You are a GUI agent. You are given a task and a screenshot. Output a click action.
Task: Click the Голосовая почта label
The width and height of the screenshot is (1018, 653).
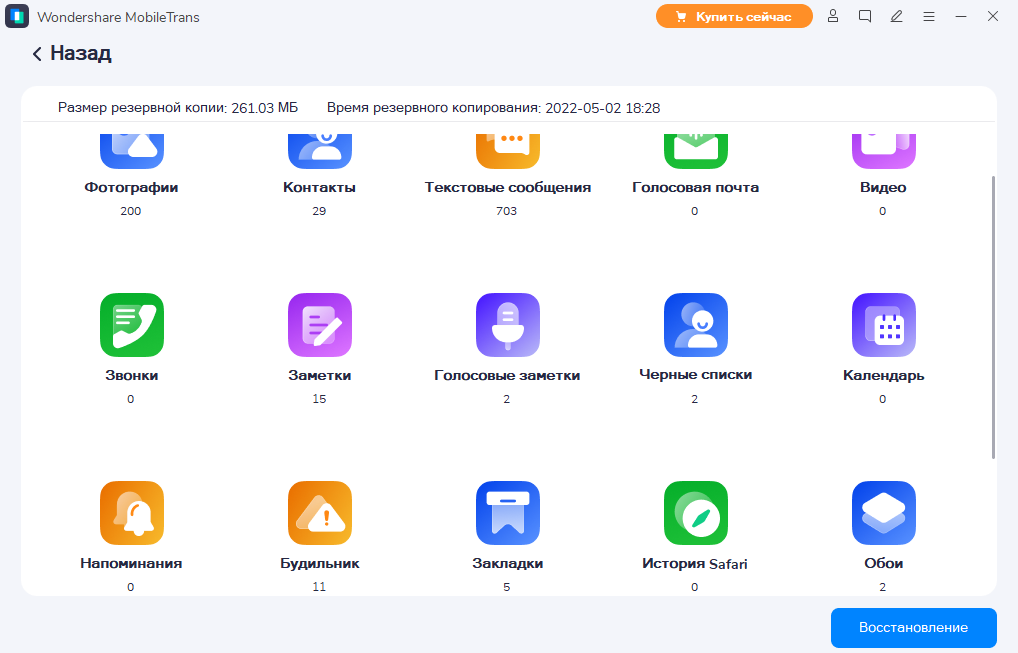pyautogui.click(x=695, y=188)
